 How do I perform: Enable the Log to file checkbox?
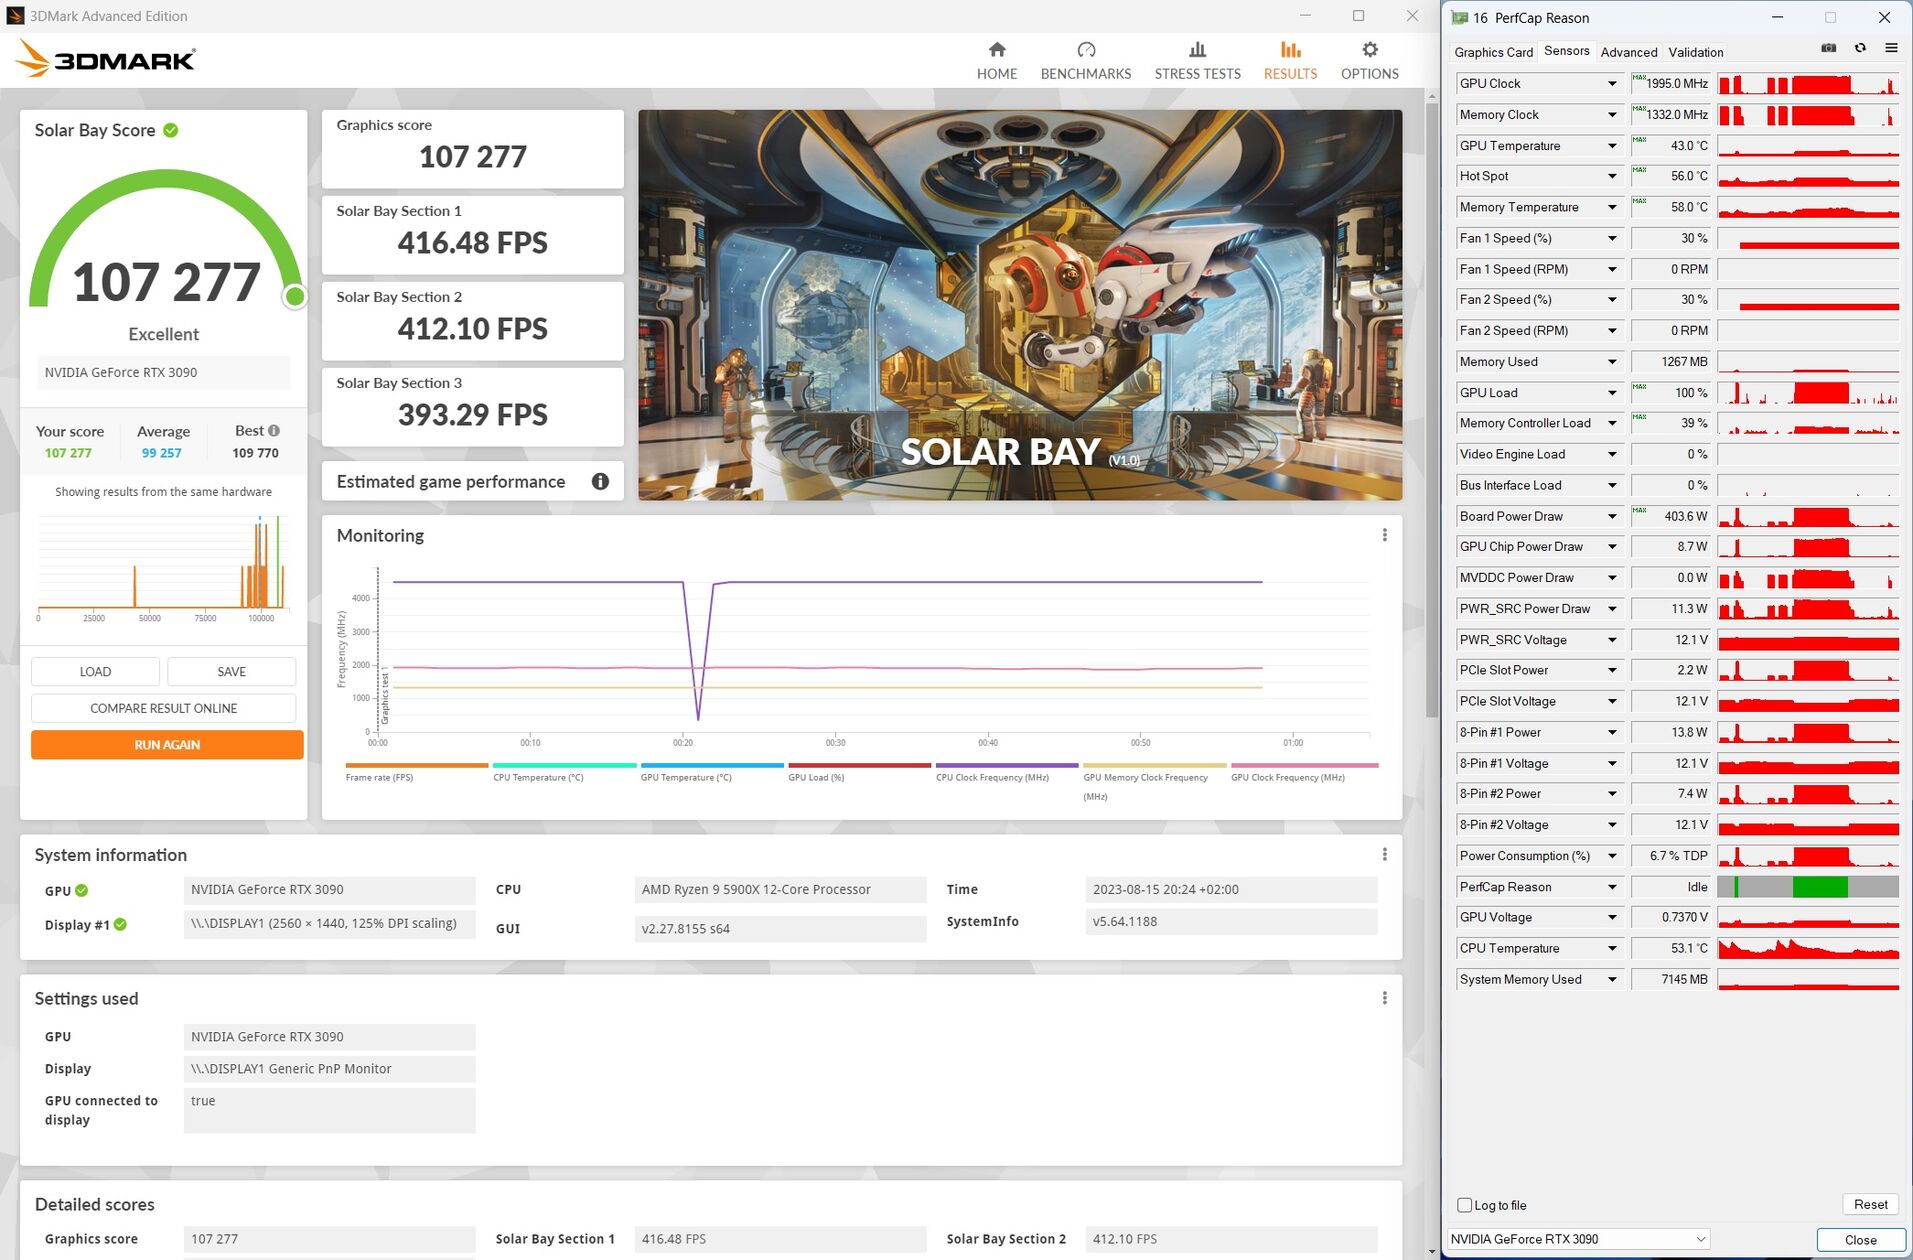tap(1465, 1205)
